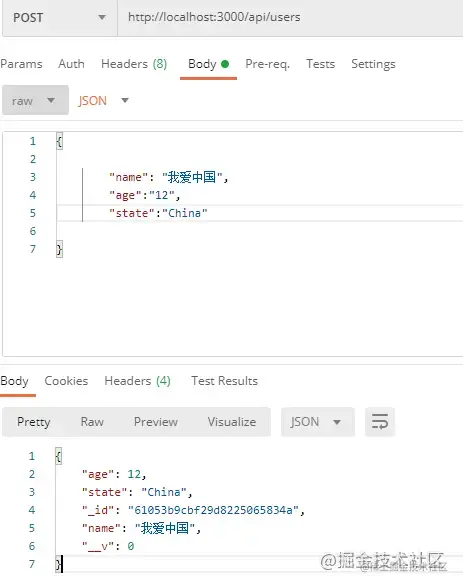Click the opening brace in request editor
This screenshot has height=588, width=463.
[x=59, y=141]
